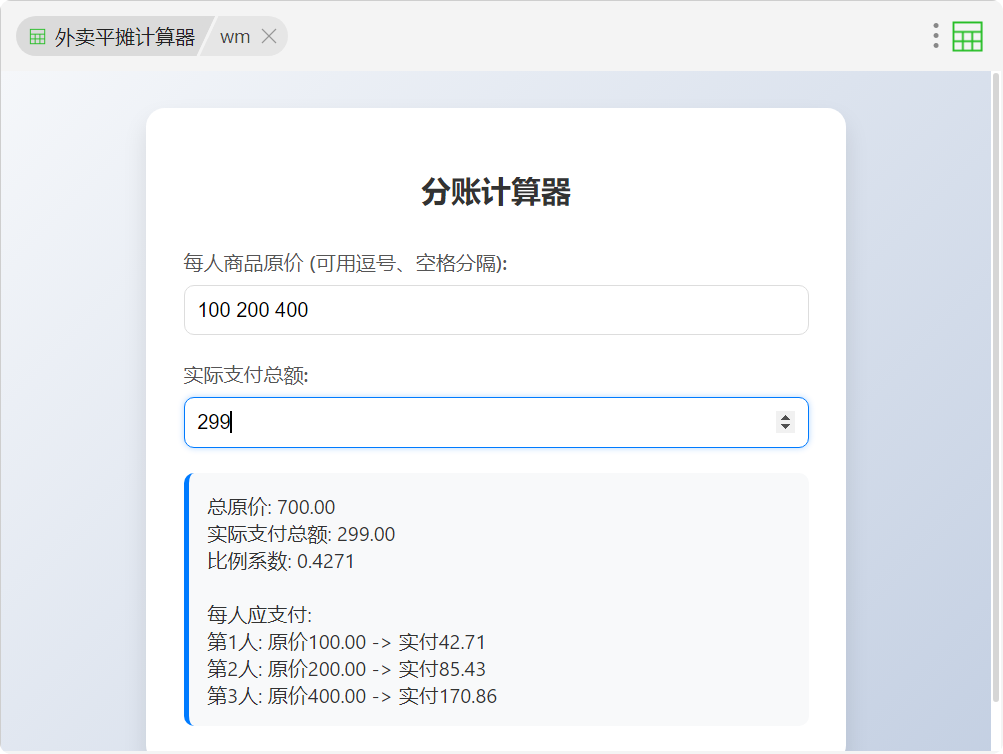1003x754 pixels.
Task: Click the 总原价: 700.00 line
Action: tap(271, 507)
